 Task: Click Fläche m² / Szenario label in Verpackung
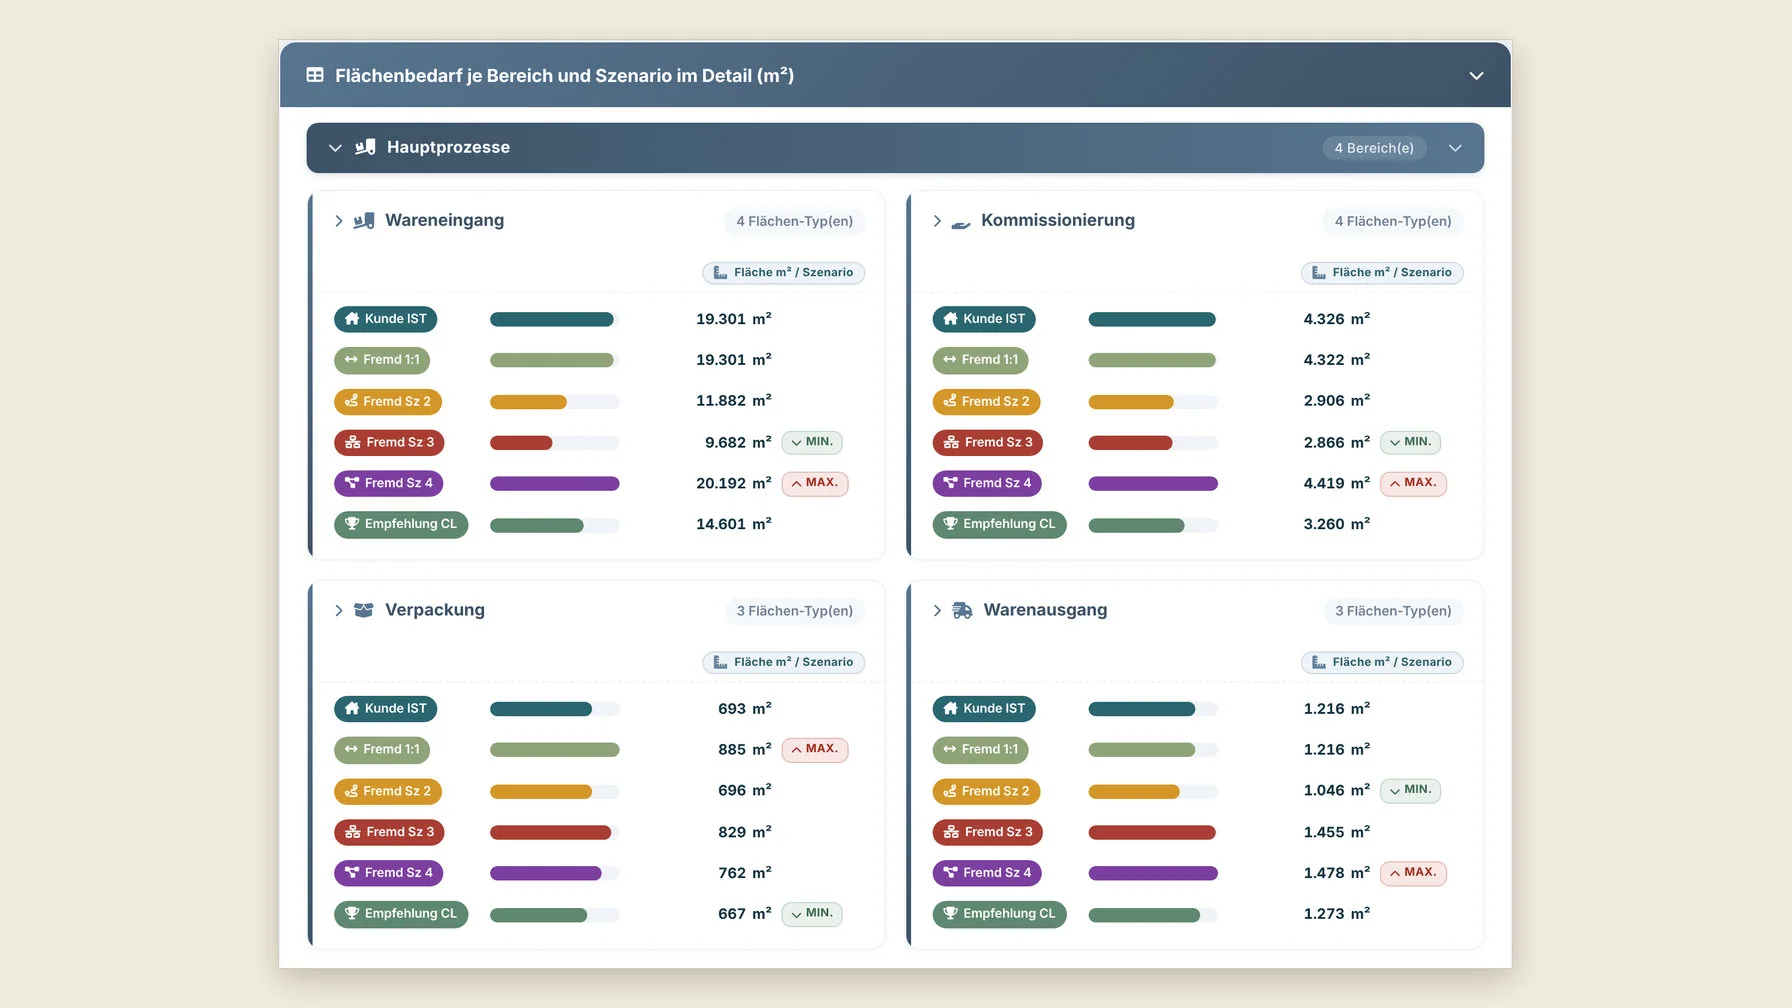(x=784, y=662)
